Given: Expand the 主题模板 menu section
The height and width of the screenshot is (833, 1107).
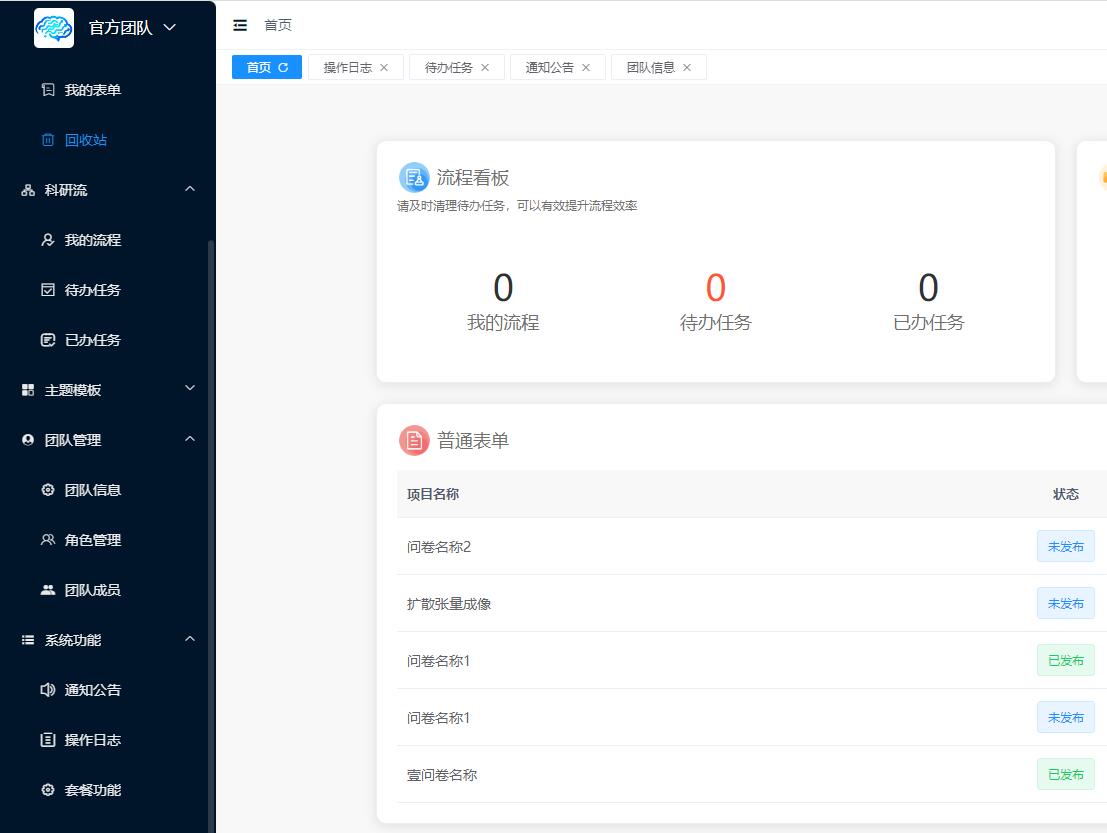Looking at the screenshot, I should (190, 388).
